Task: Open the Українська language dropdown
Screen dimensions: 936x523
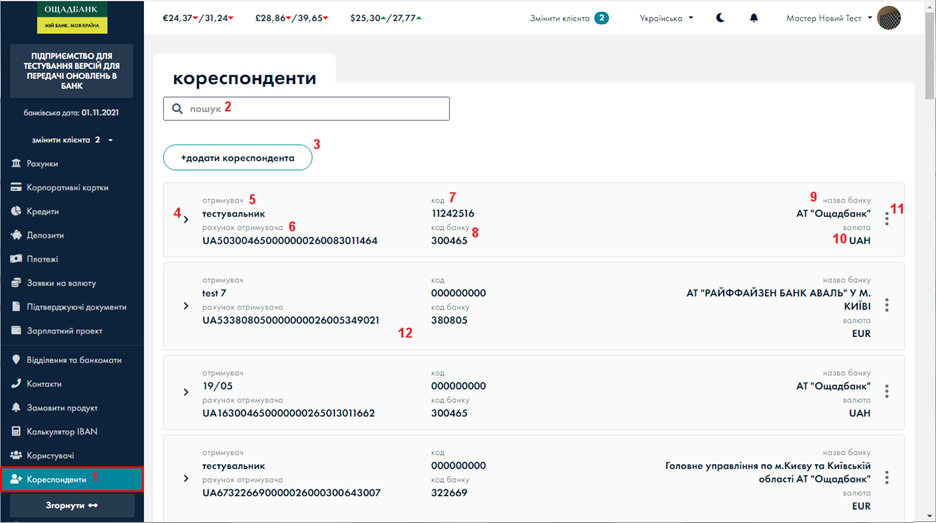Action: coord(666,18)
